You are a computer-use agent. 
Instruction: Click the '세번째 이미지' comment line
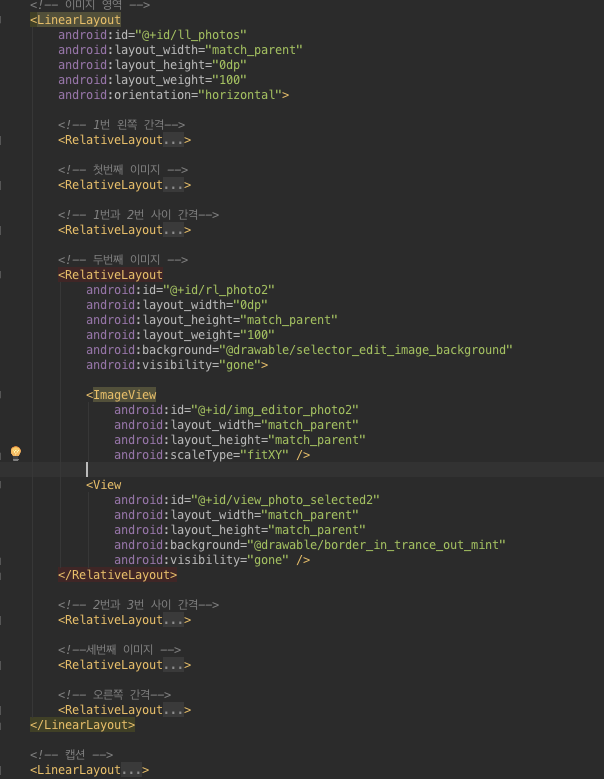click(x=119, y=650)
